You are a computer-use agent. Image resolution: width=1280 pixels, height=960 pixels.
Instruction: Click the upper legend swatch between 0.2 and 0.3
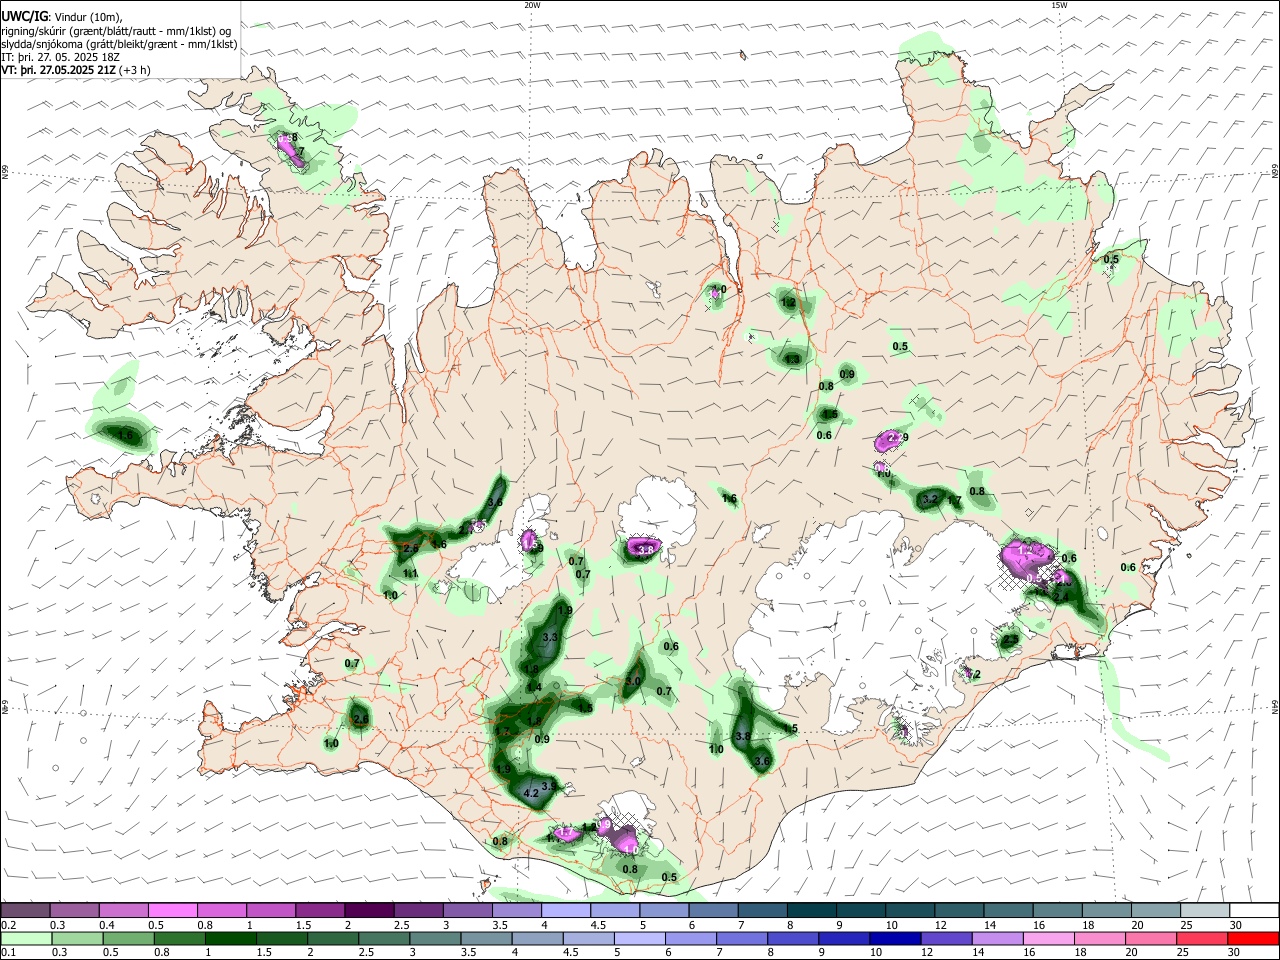pyautogui.click(x=26, y=910)
